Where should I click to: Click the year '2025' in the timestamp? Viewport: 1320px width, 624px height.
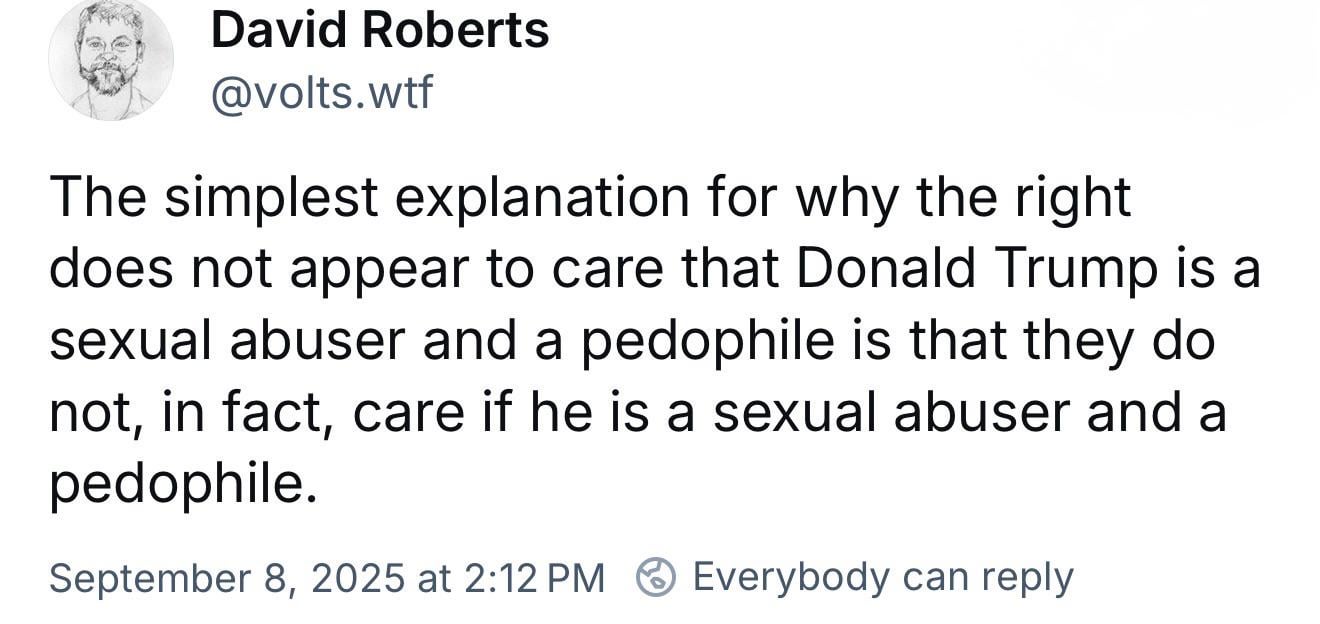358,578
